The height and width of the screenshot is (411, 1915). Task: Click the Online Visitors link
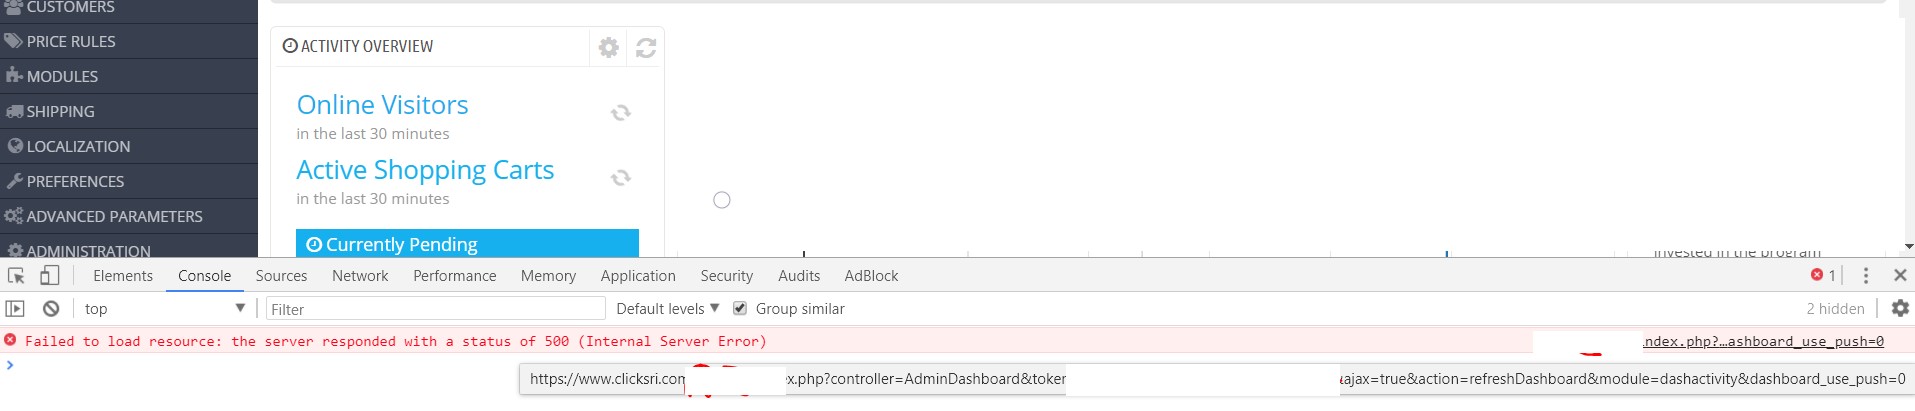tap(382, 105)
